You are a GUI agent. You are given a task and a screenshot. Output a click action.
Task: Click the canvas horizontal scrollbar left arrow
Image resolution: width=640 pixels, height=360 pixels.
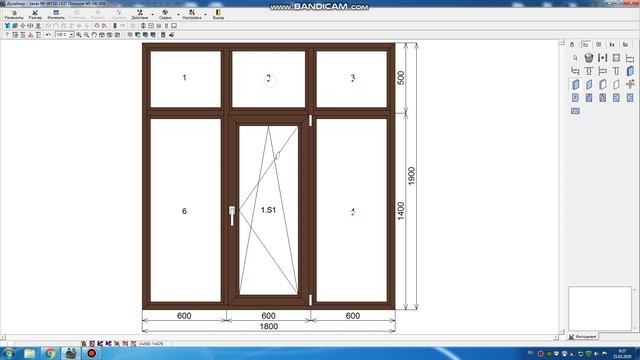(x=3, y=337)
